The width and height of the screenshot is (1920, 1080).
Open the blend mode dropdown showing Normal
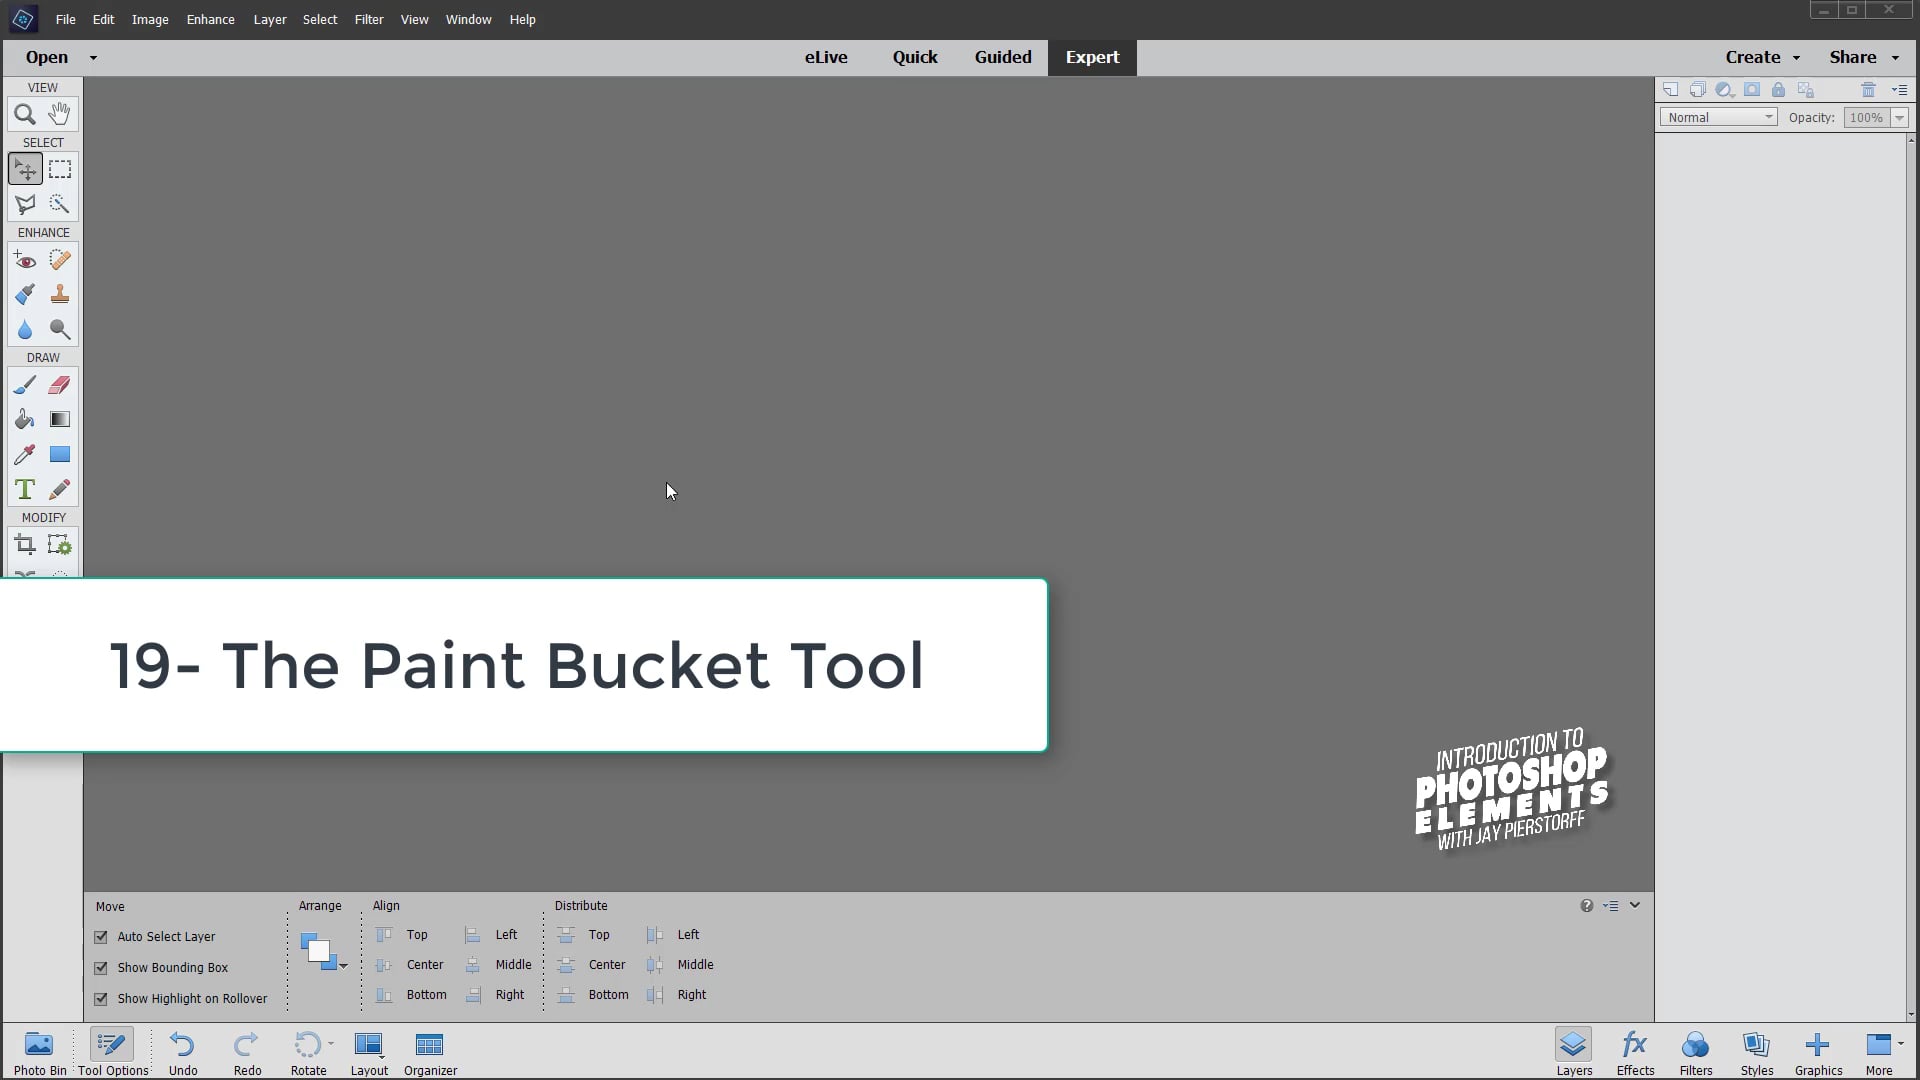click(1718, 117)
